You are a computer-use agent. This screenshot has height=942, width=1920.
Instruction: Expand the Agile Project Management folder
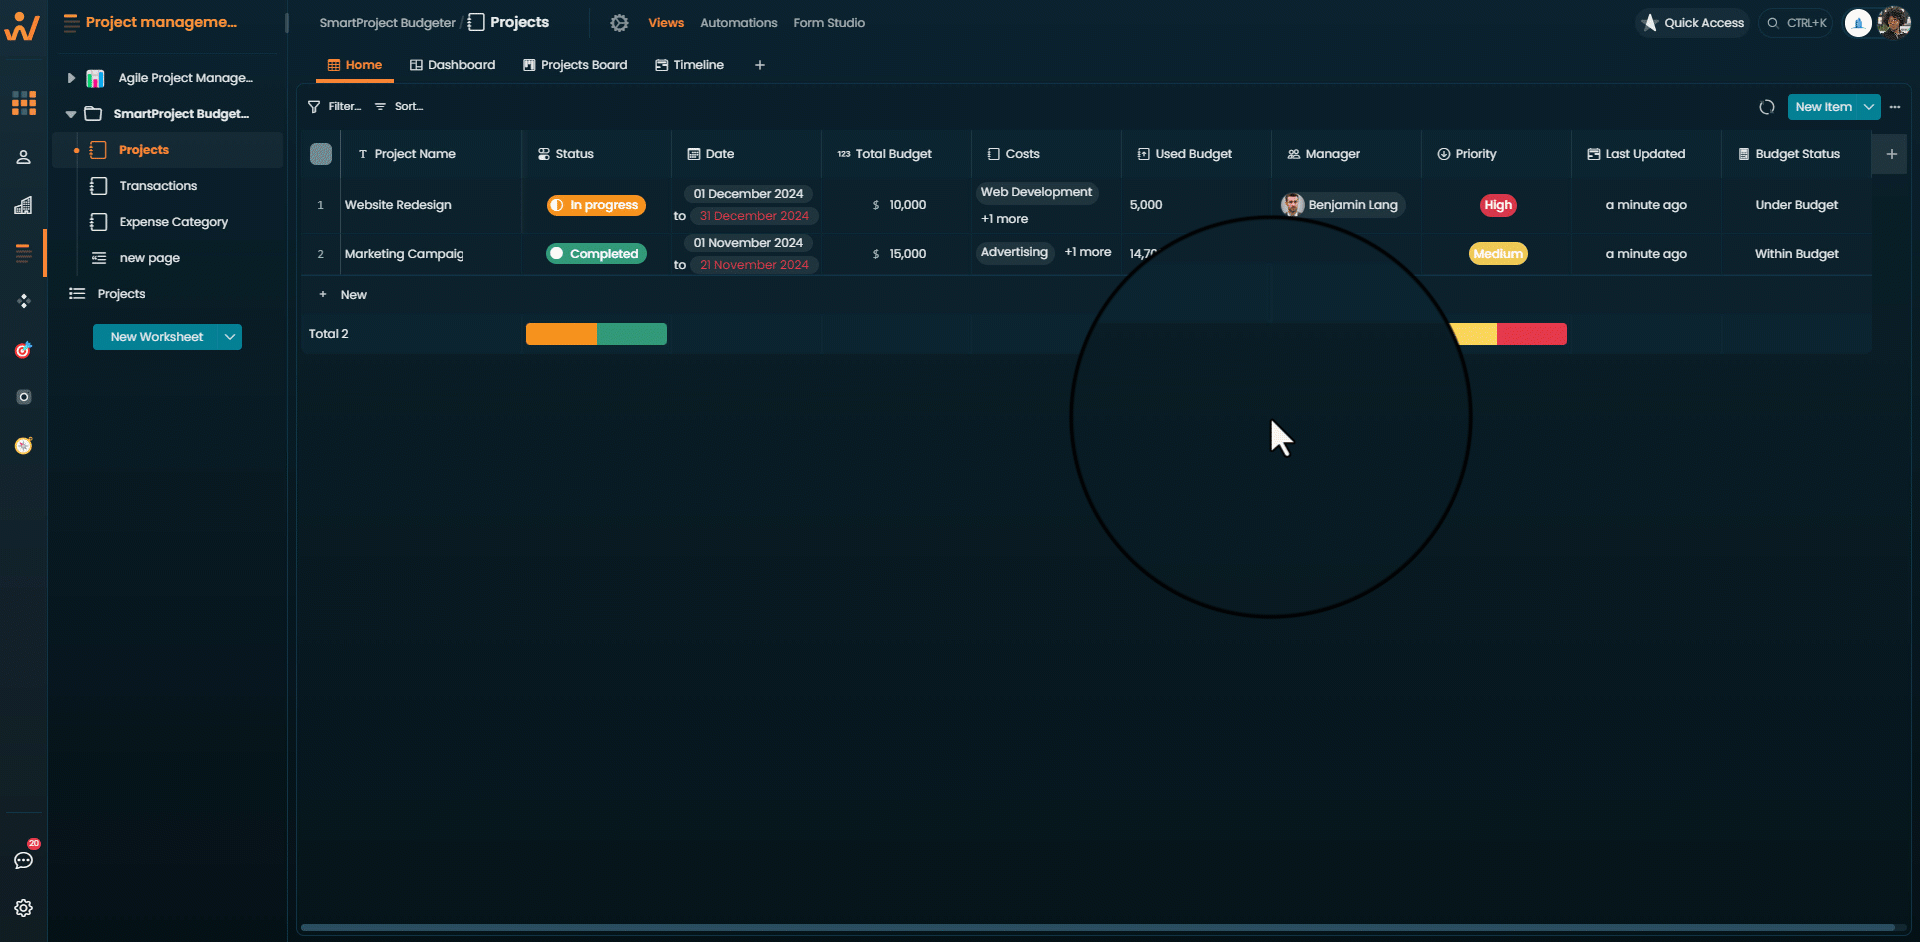71,78
